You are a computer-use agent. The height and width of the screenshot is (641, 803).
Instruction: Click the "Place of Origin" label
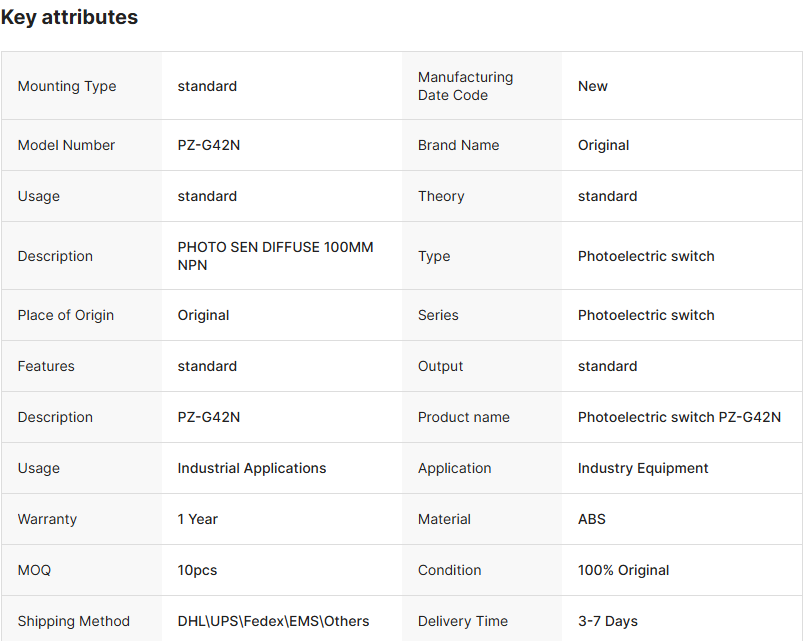[x=66, y=315]
